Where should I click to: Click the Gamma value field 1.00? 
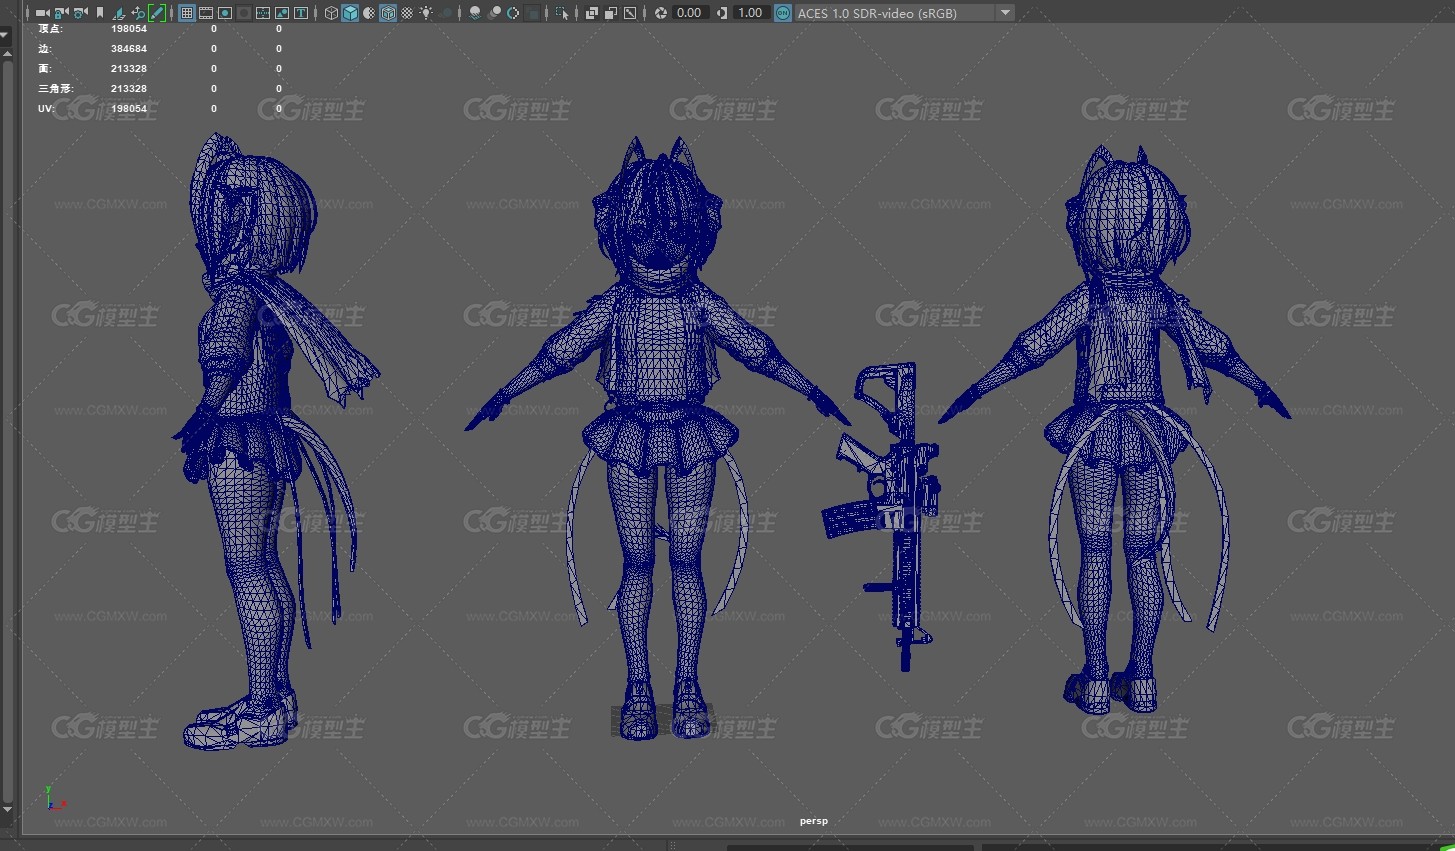750,13
